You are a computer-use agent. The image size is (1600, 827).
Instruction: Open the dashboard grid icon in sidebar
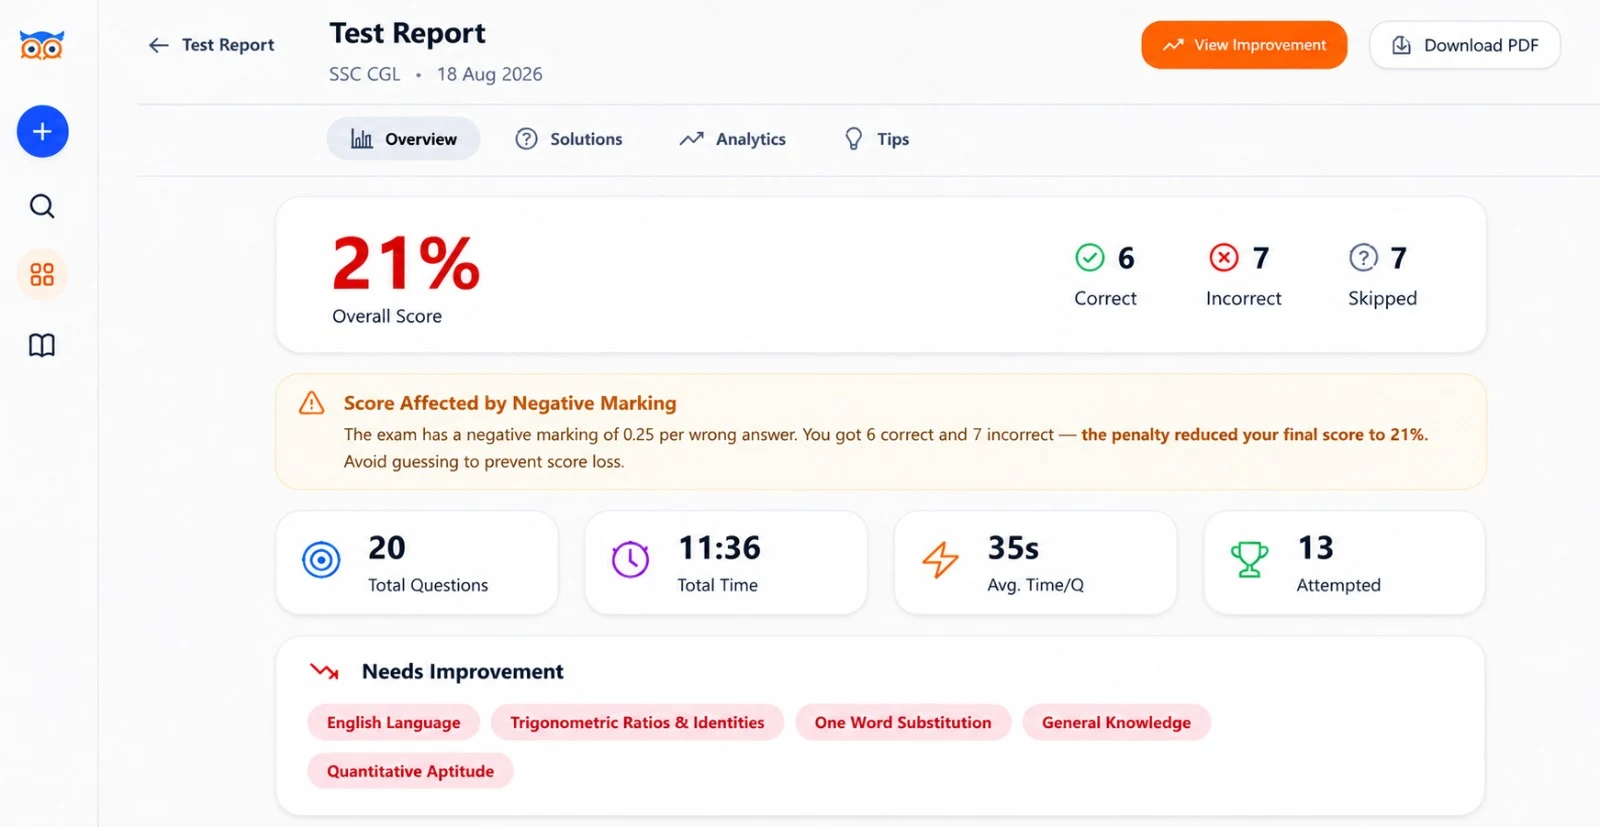tap(42, 274)
